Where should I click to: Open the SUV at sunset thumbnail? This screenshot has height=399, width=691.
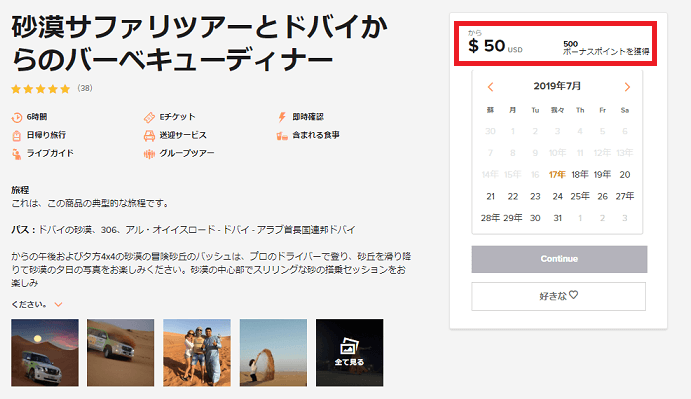point(45,353)
